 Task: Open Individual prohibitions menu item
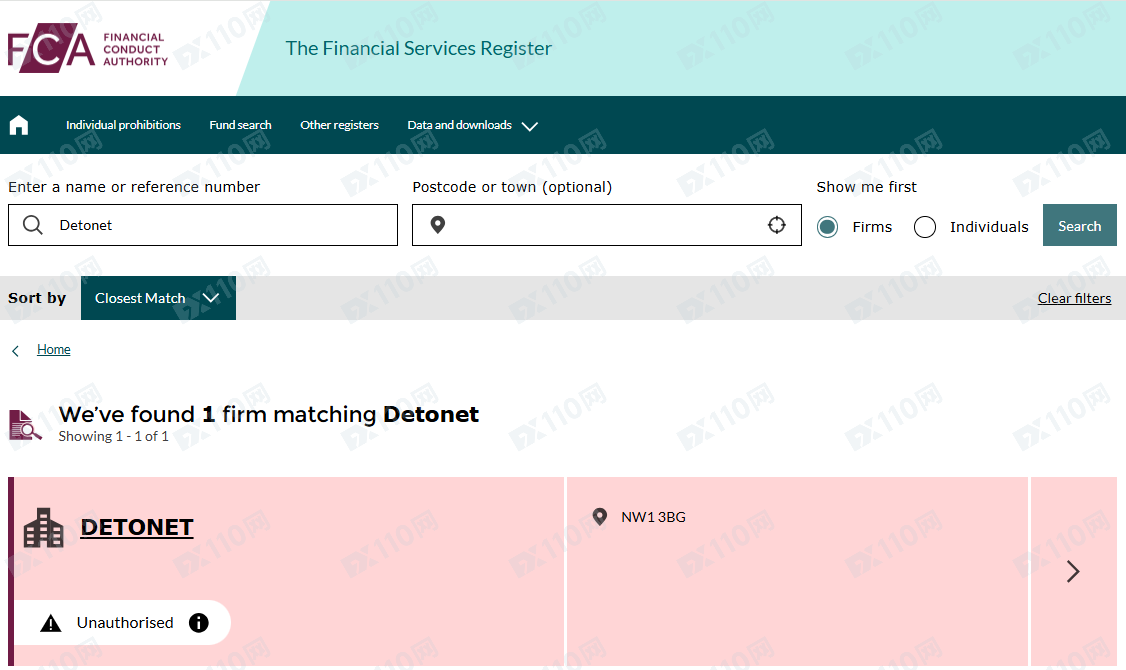[x=124, y=125]
